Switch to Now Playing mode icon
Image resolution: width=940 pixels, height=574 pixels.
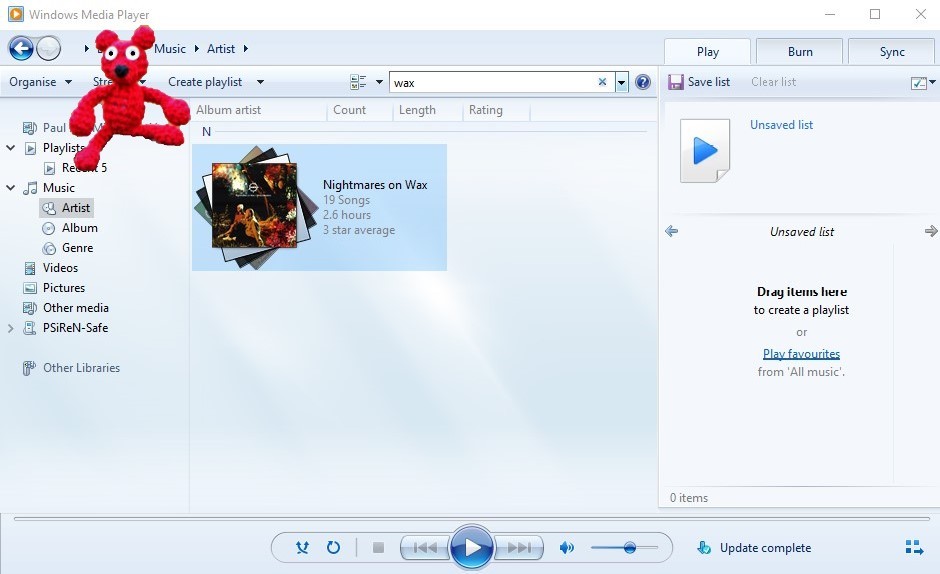(x=914, y=547)
